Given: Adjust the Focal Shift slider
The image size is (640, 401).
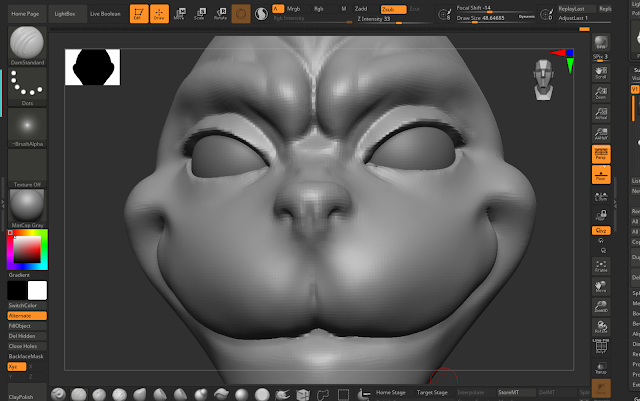Looking at the screenshot, I should pyautogui.click(x=495, y=9).
